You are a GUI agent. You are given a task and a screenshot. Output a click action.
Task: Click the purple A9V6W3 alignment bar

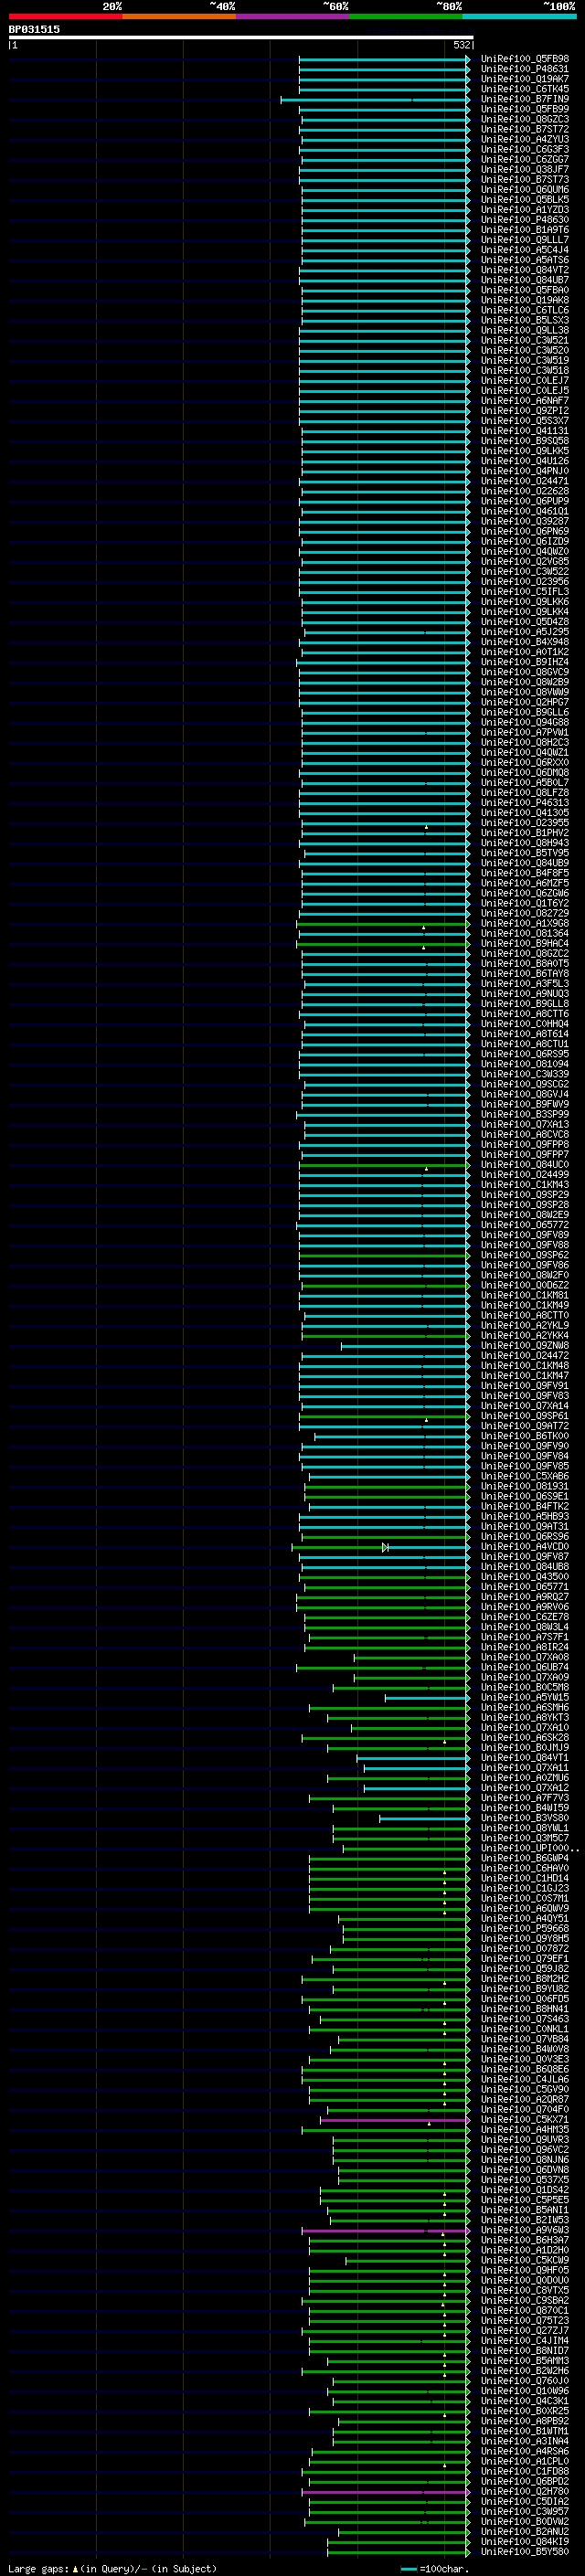coord(385,2230)
